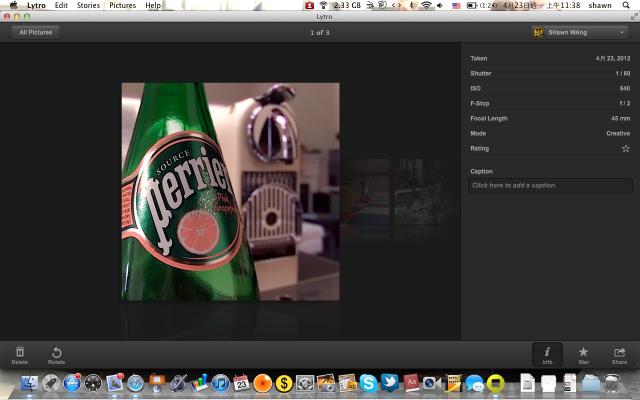Viewport: 640px width, 400px height.
Task: Open the Lytro application menu
Action: (36, 5)
